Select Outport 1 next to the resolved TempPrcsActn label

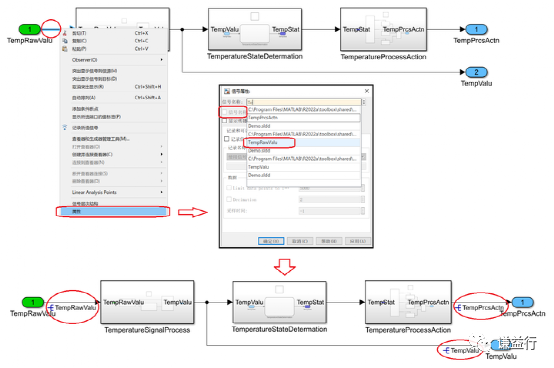pos(523,302)
